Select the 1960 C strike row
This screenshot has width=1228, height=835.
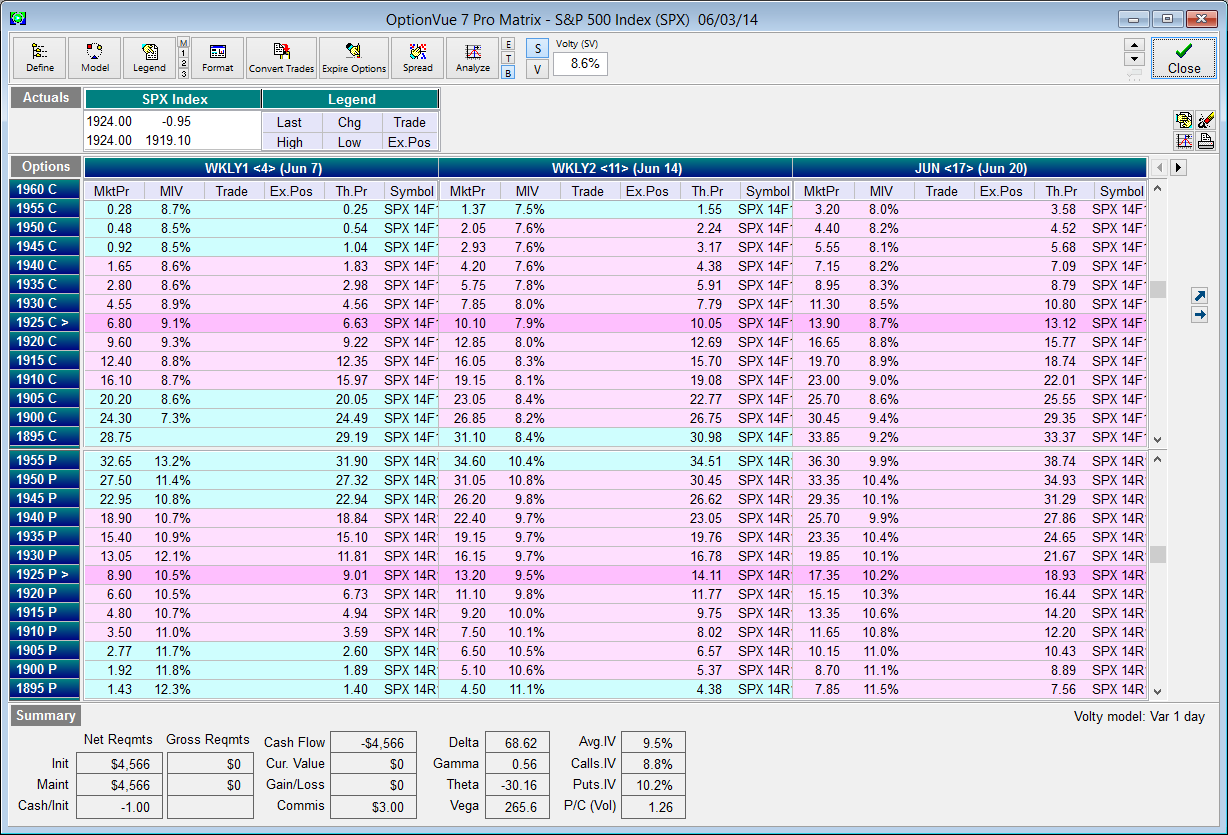pos(46,189)
